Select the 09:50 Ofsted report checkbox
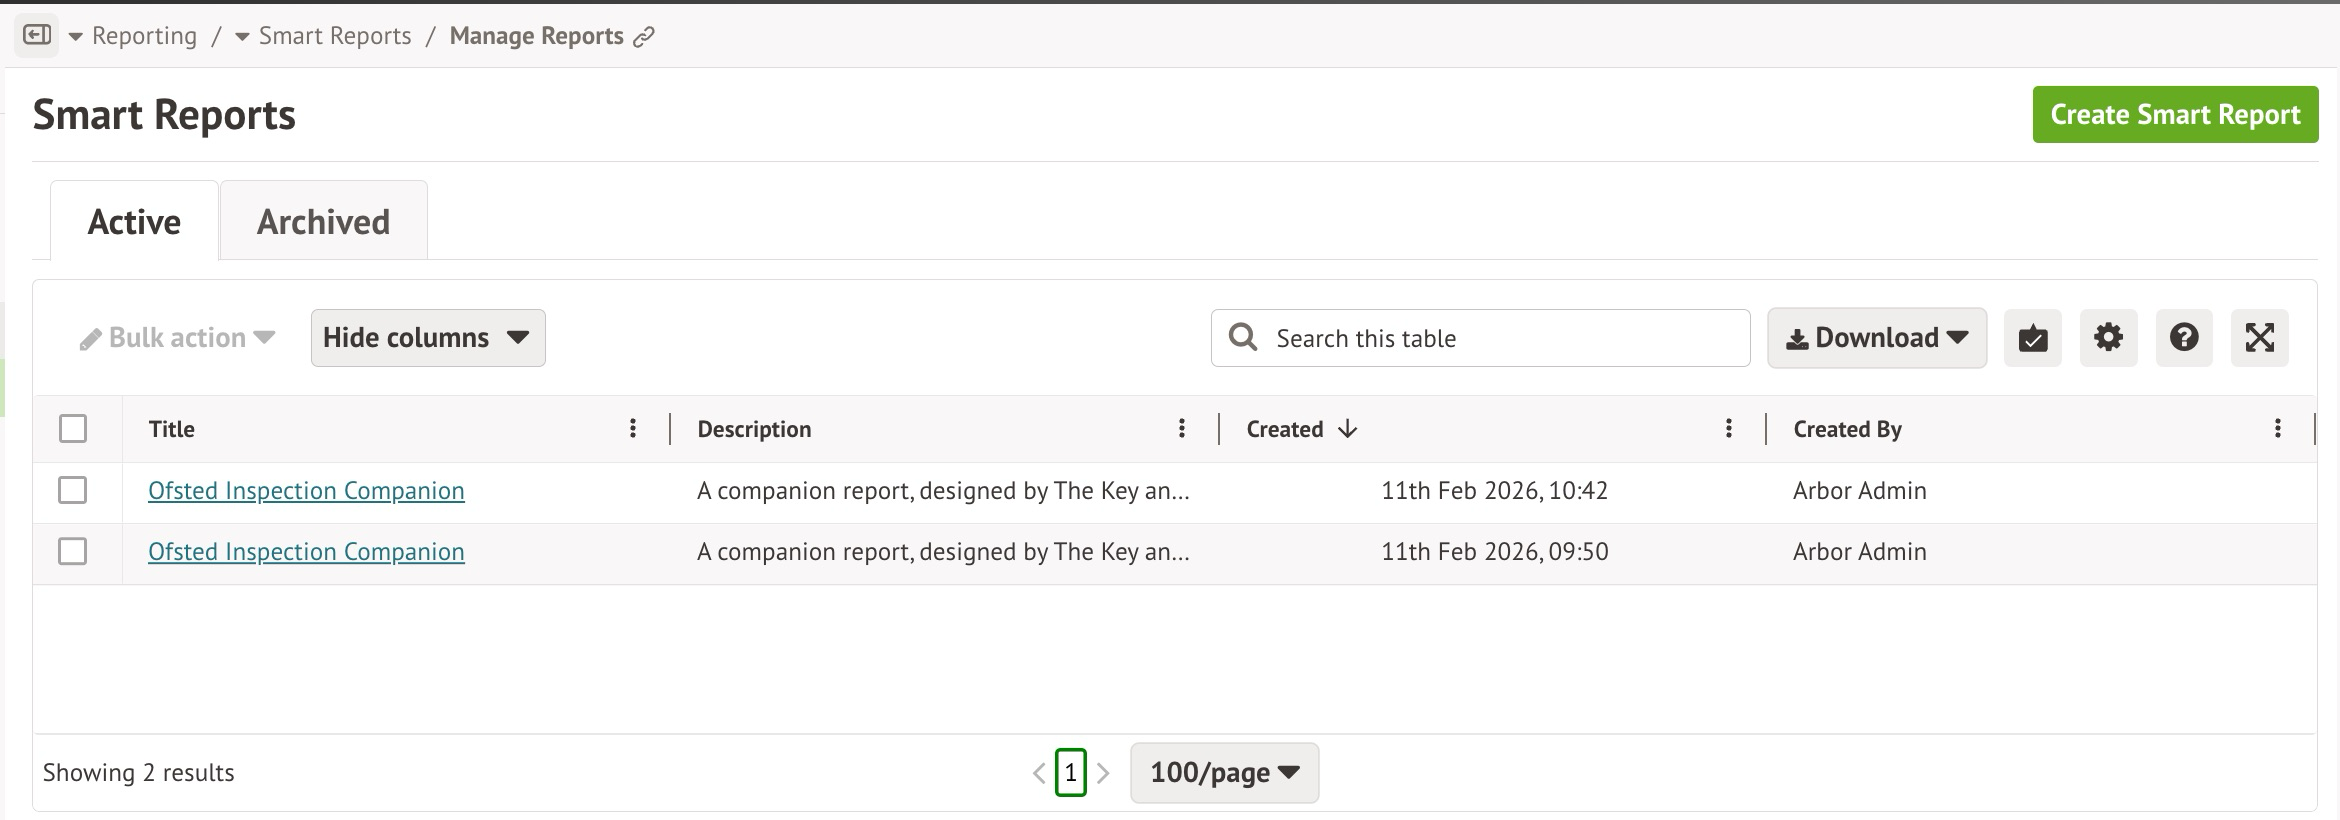 click(x=73, y=552)
